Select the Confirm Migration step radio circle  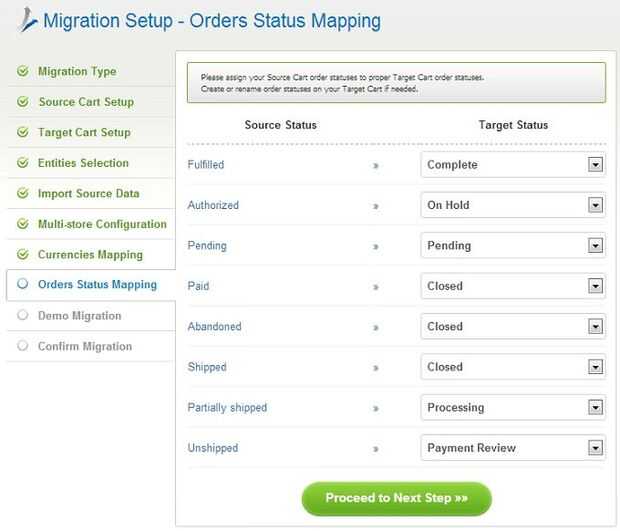coord(22,347)
